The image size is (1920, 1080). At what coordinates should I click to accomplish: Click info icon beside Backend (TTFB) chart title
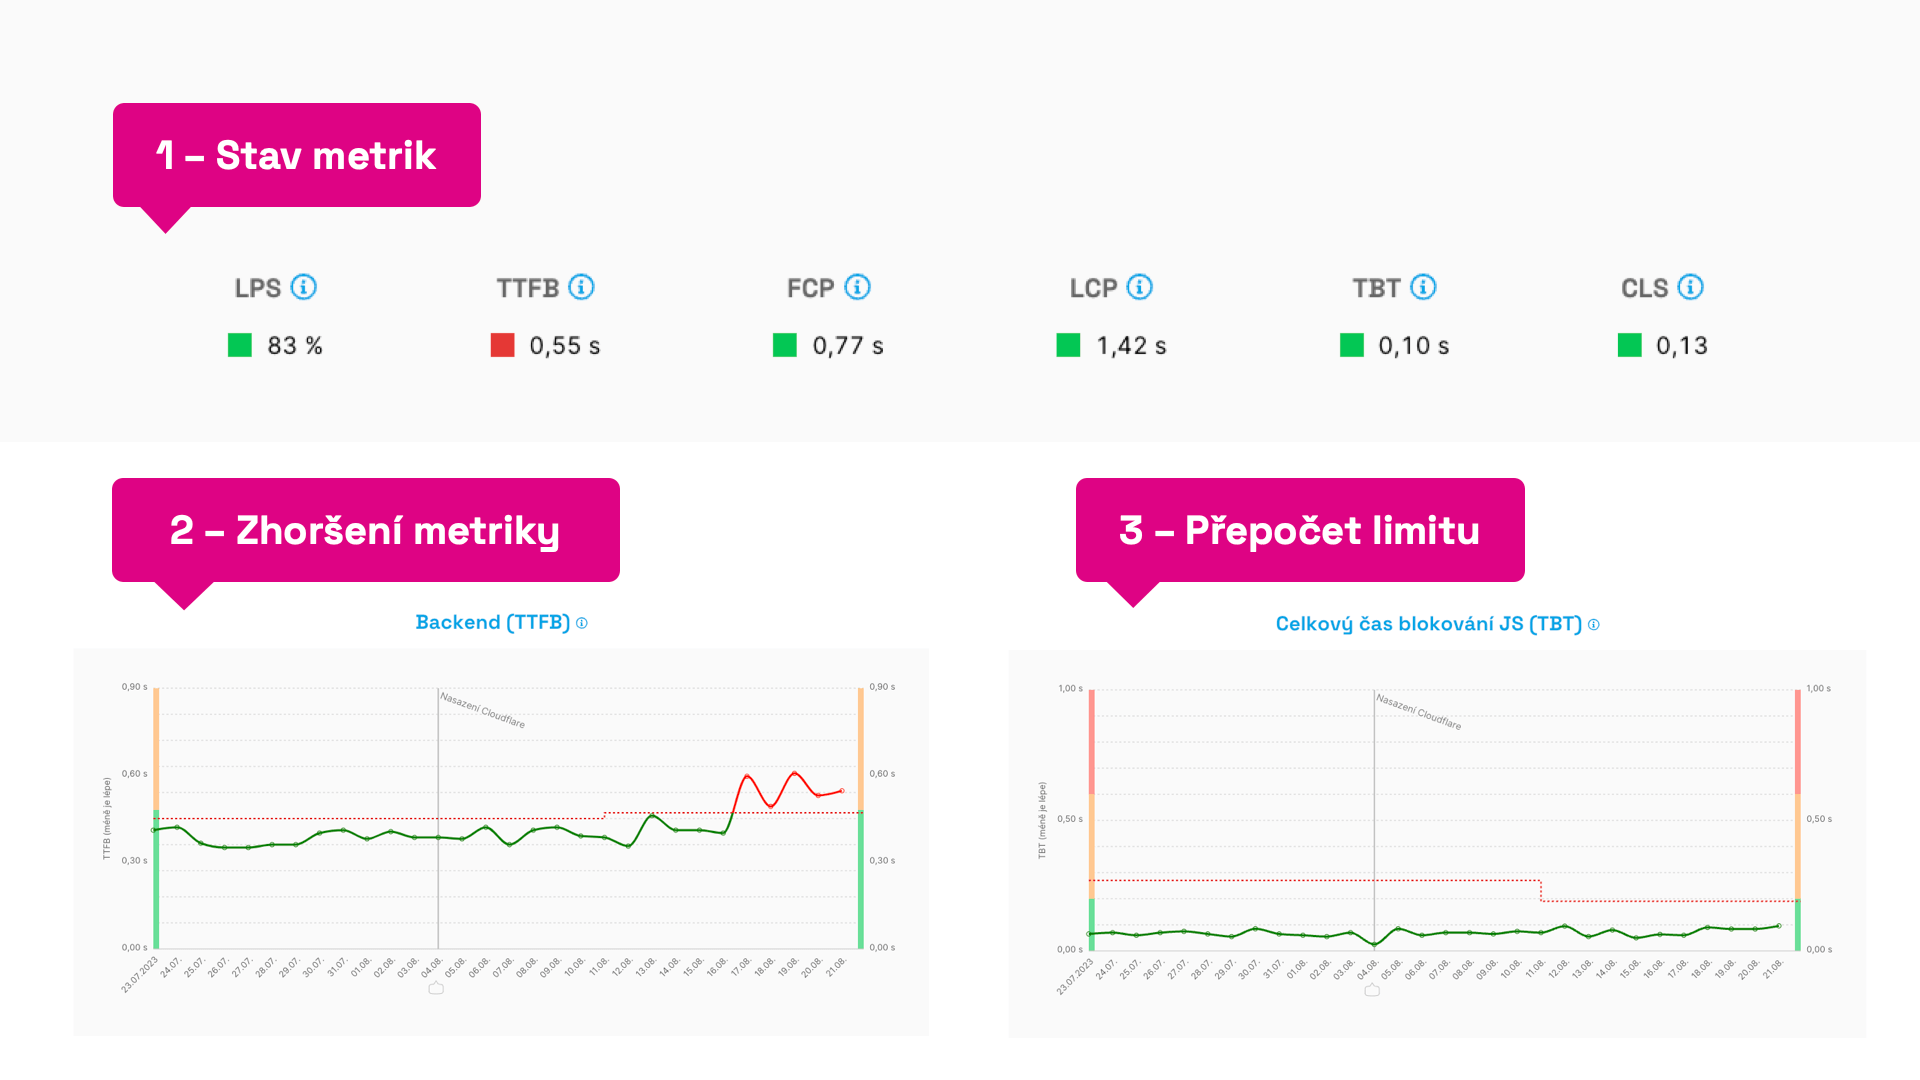tap(582, 623)
